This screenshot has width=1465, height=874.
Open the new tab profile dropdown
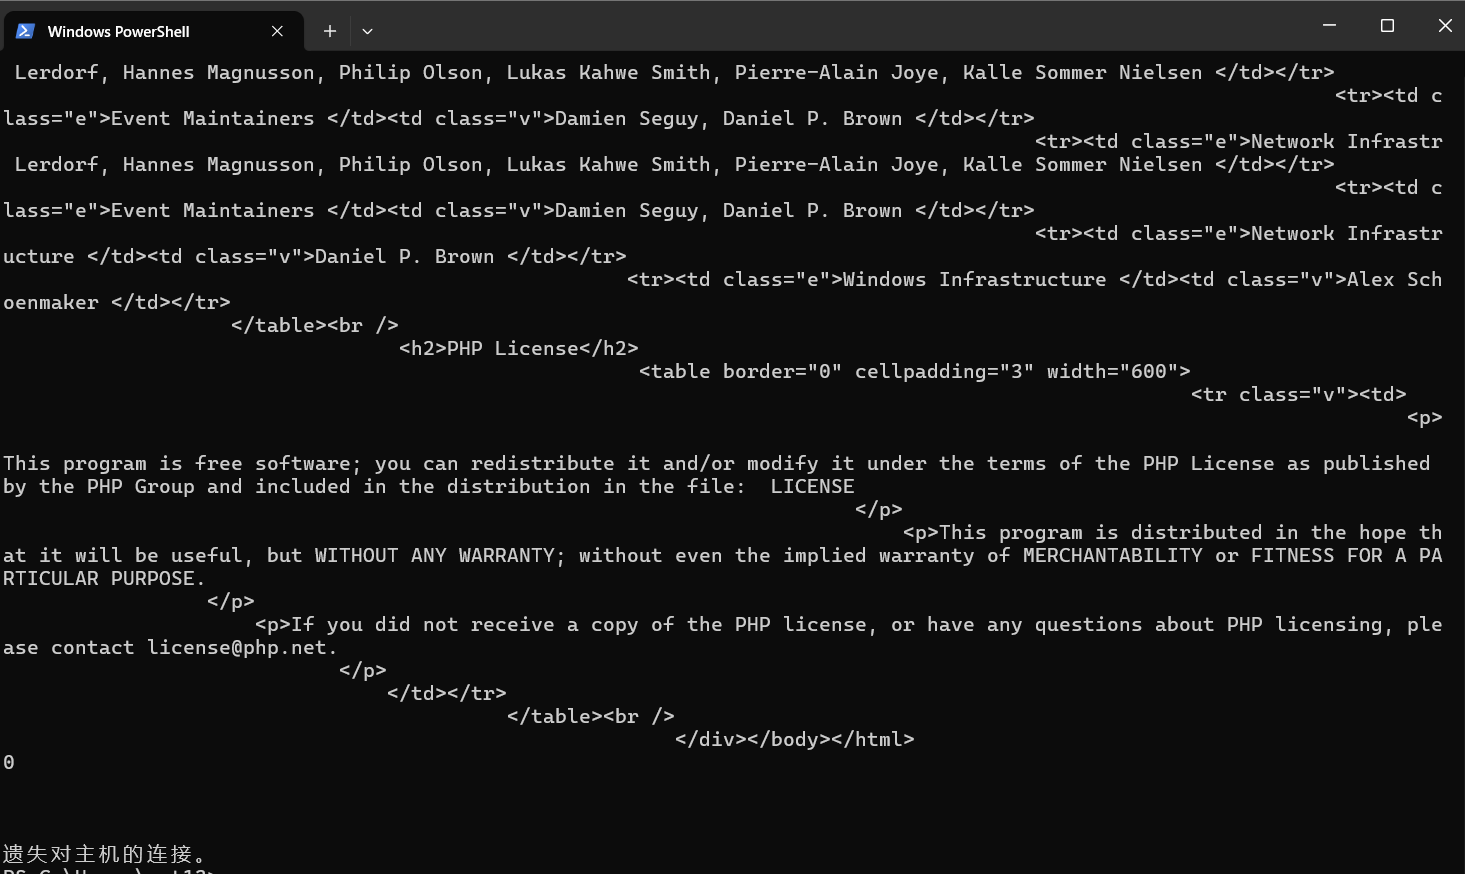[367, 31]
